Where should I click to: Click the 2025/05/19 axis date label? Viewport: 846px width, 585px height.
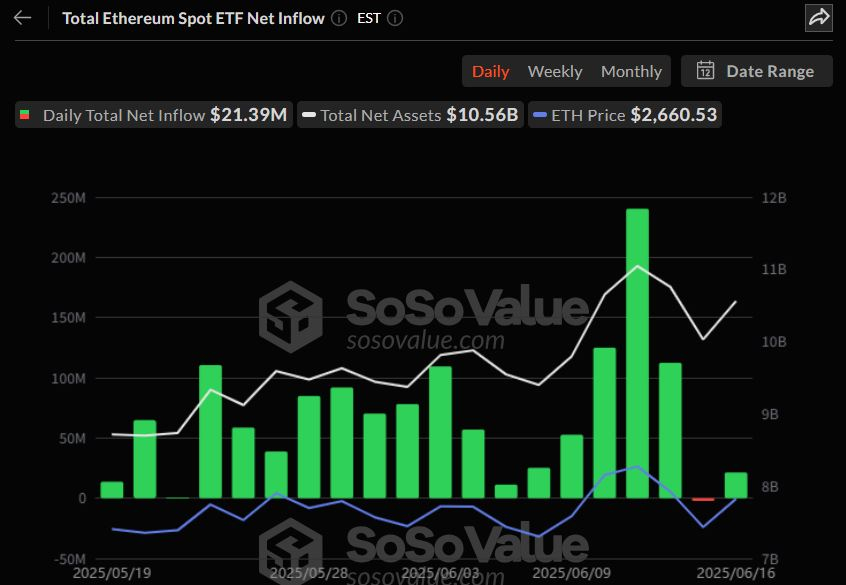(112, 573)
